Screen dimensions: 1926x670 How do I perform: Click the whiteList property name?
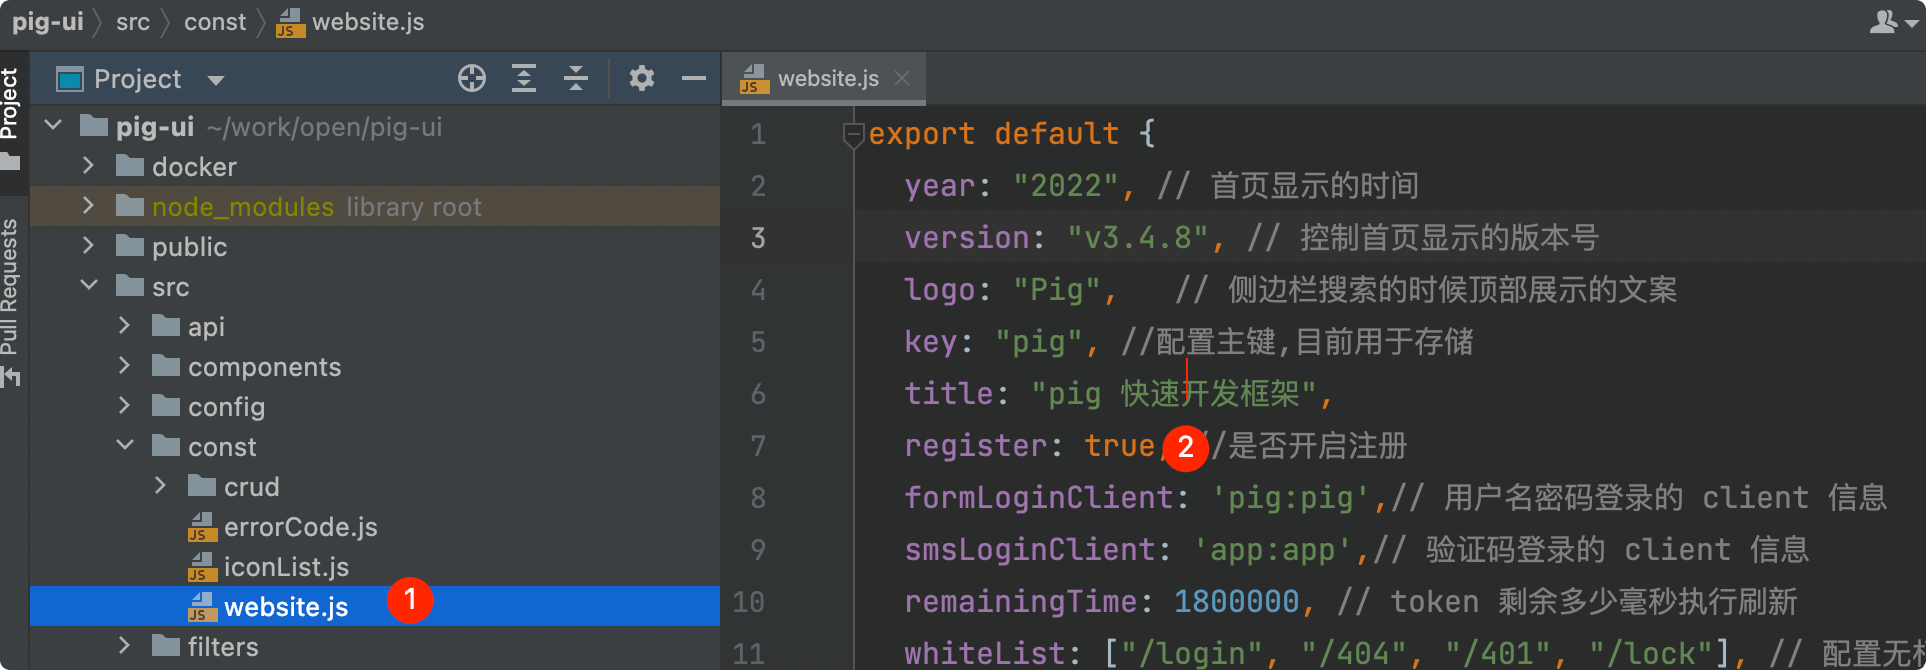[985, 654]
